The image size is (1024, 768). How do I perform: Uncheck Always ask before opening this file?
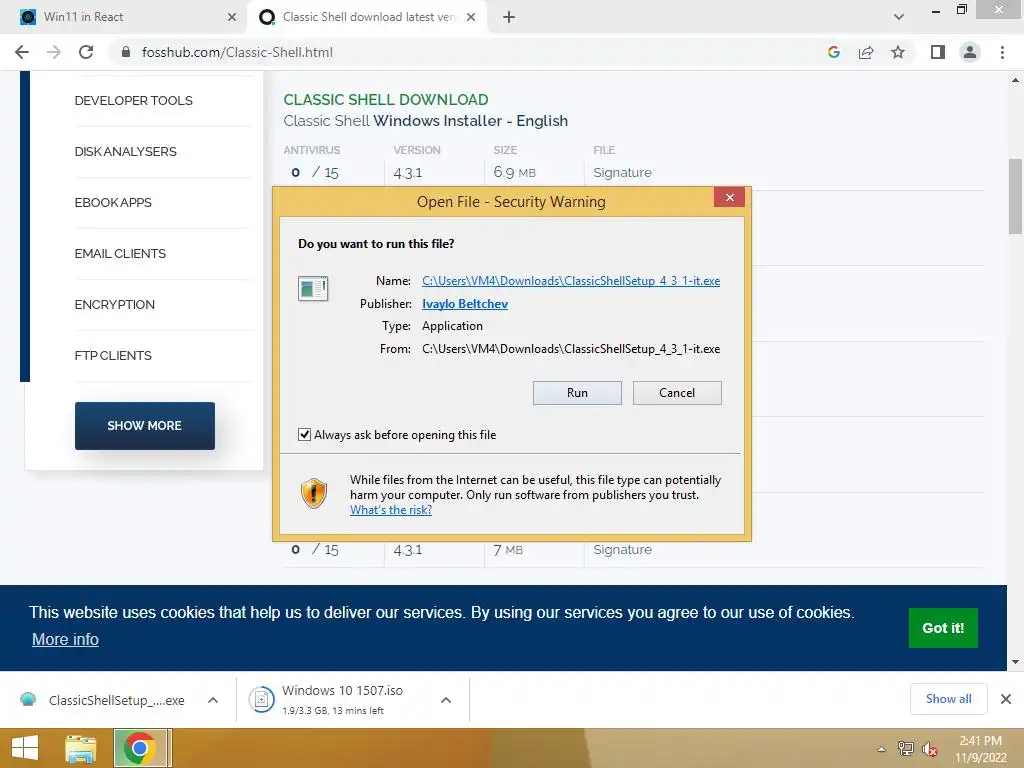(x=304, y=434)
